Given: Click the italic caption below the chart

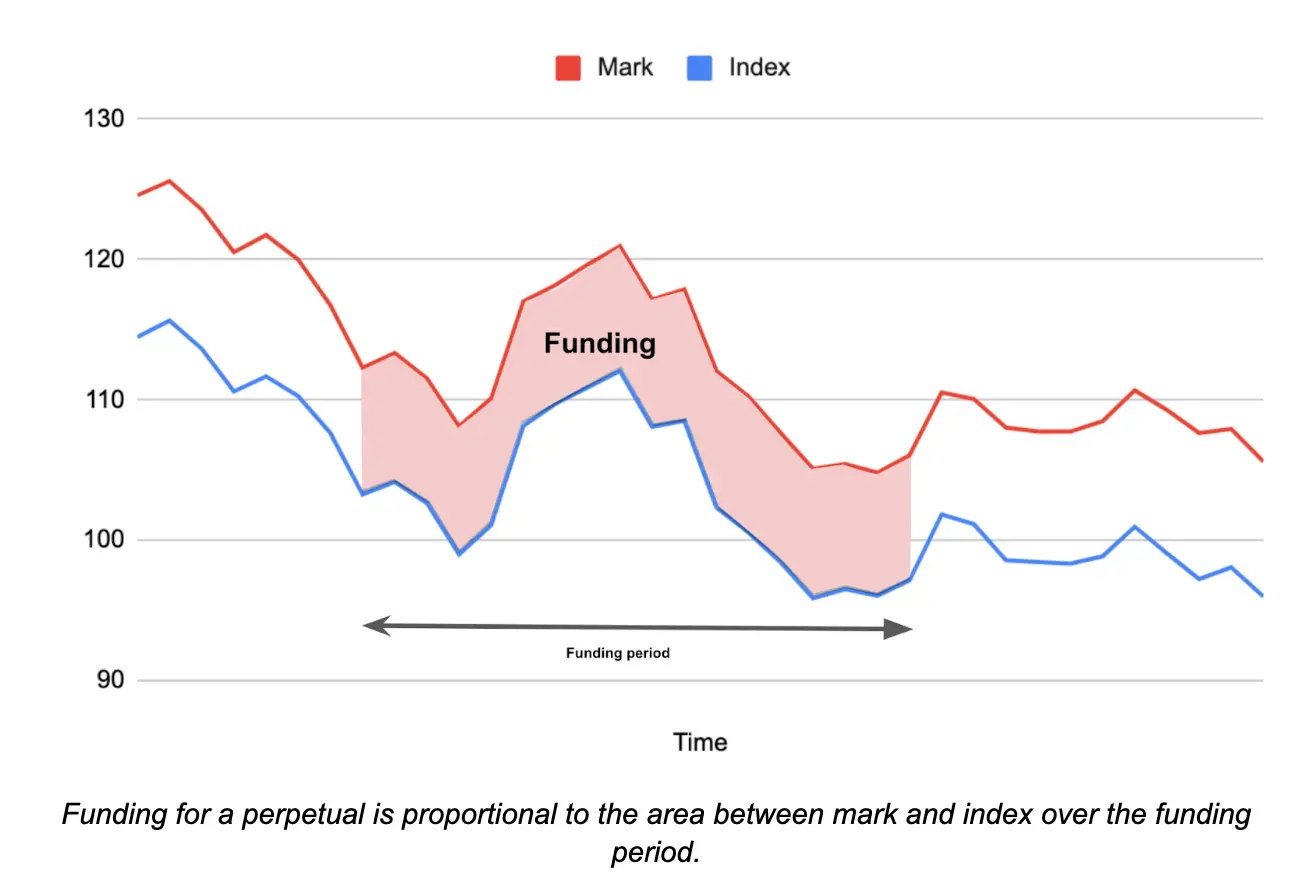Looking at the screenshot, I should pos(656,832).
